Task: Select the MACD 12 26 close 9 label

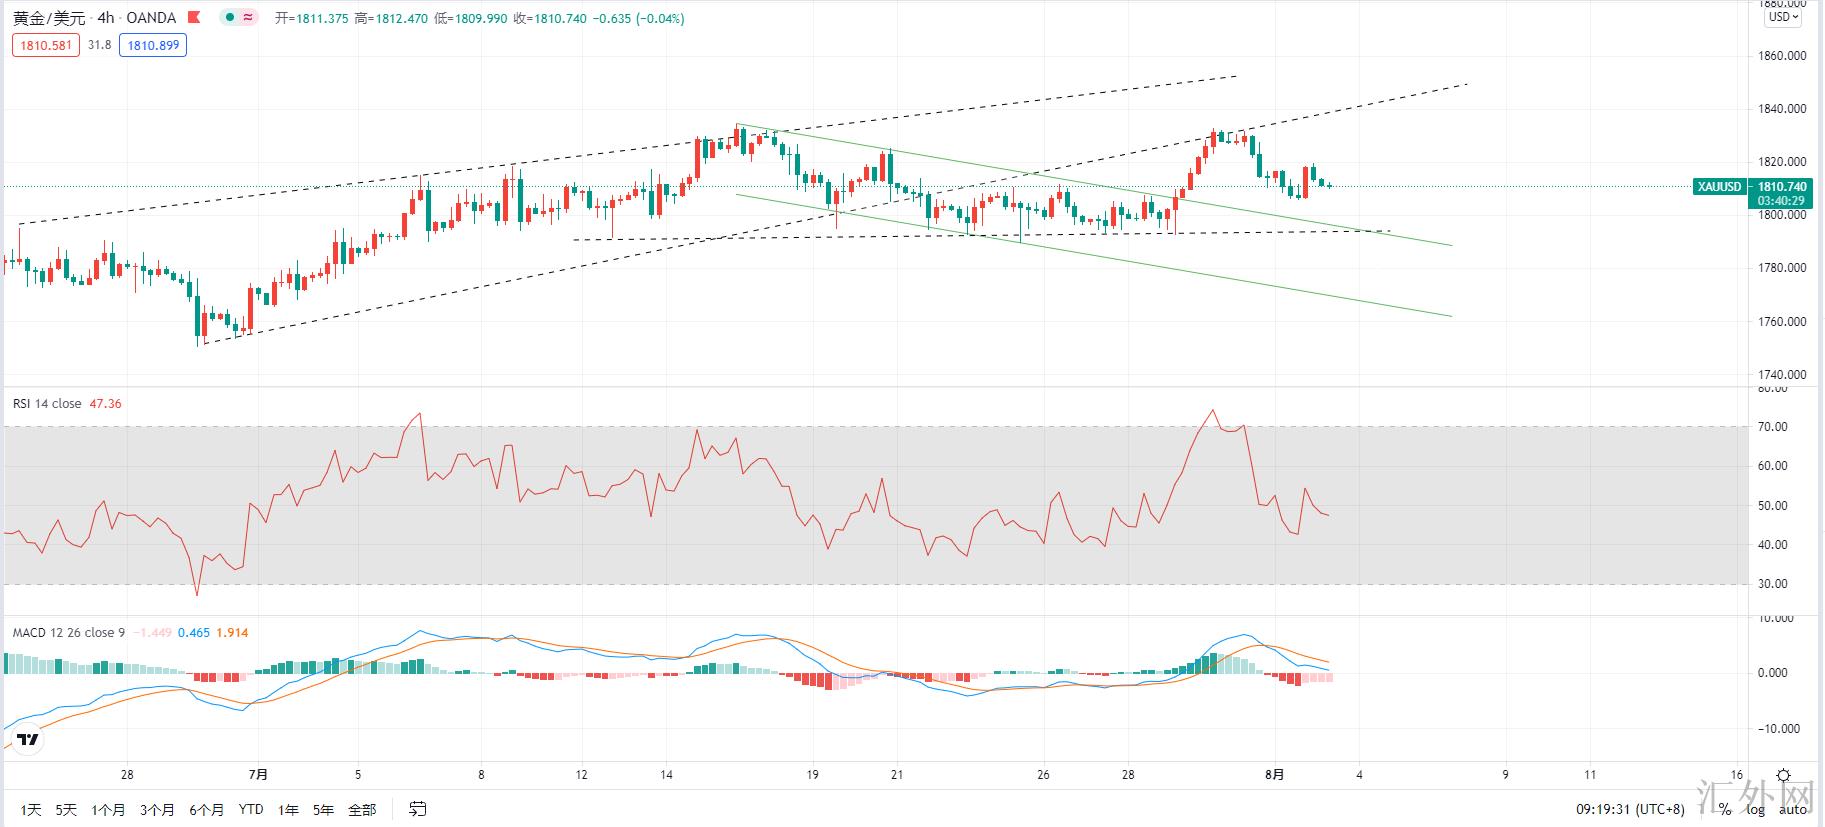Action: 69,632
